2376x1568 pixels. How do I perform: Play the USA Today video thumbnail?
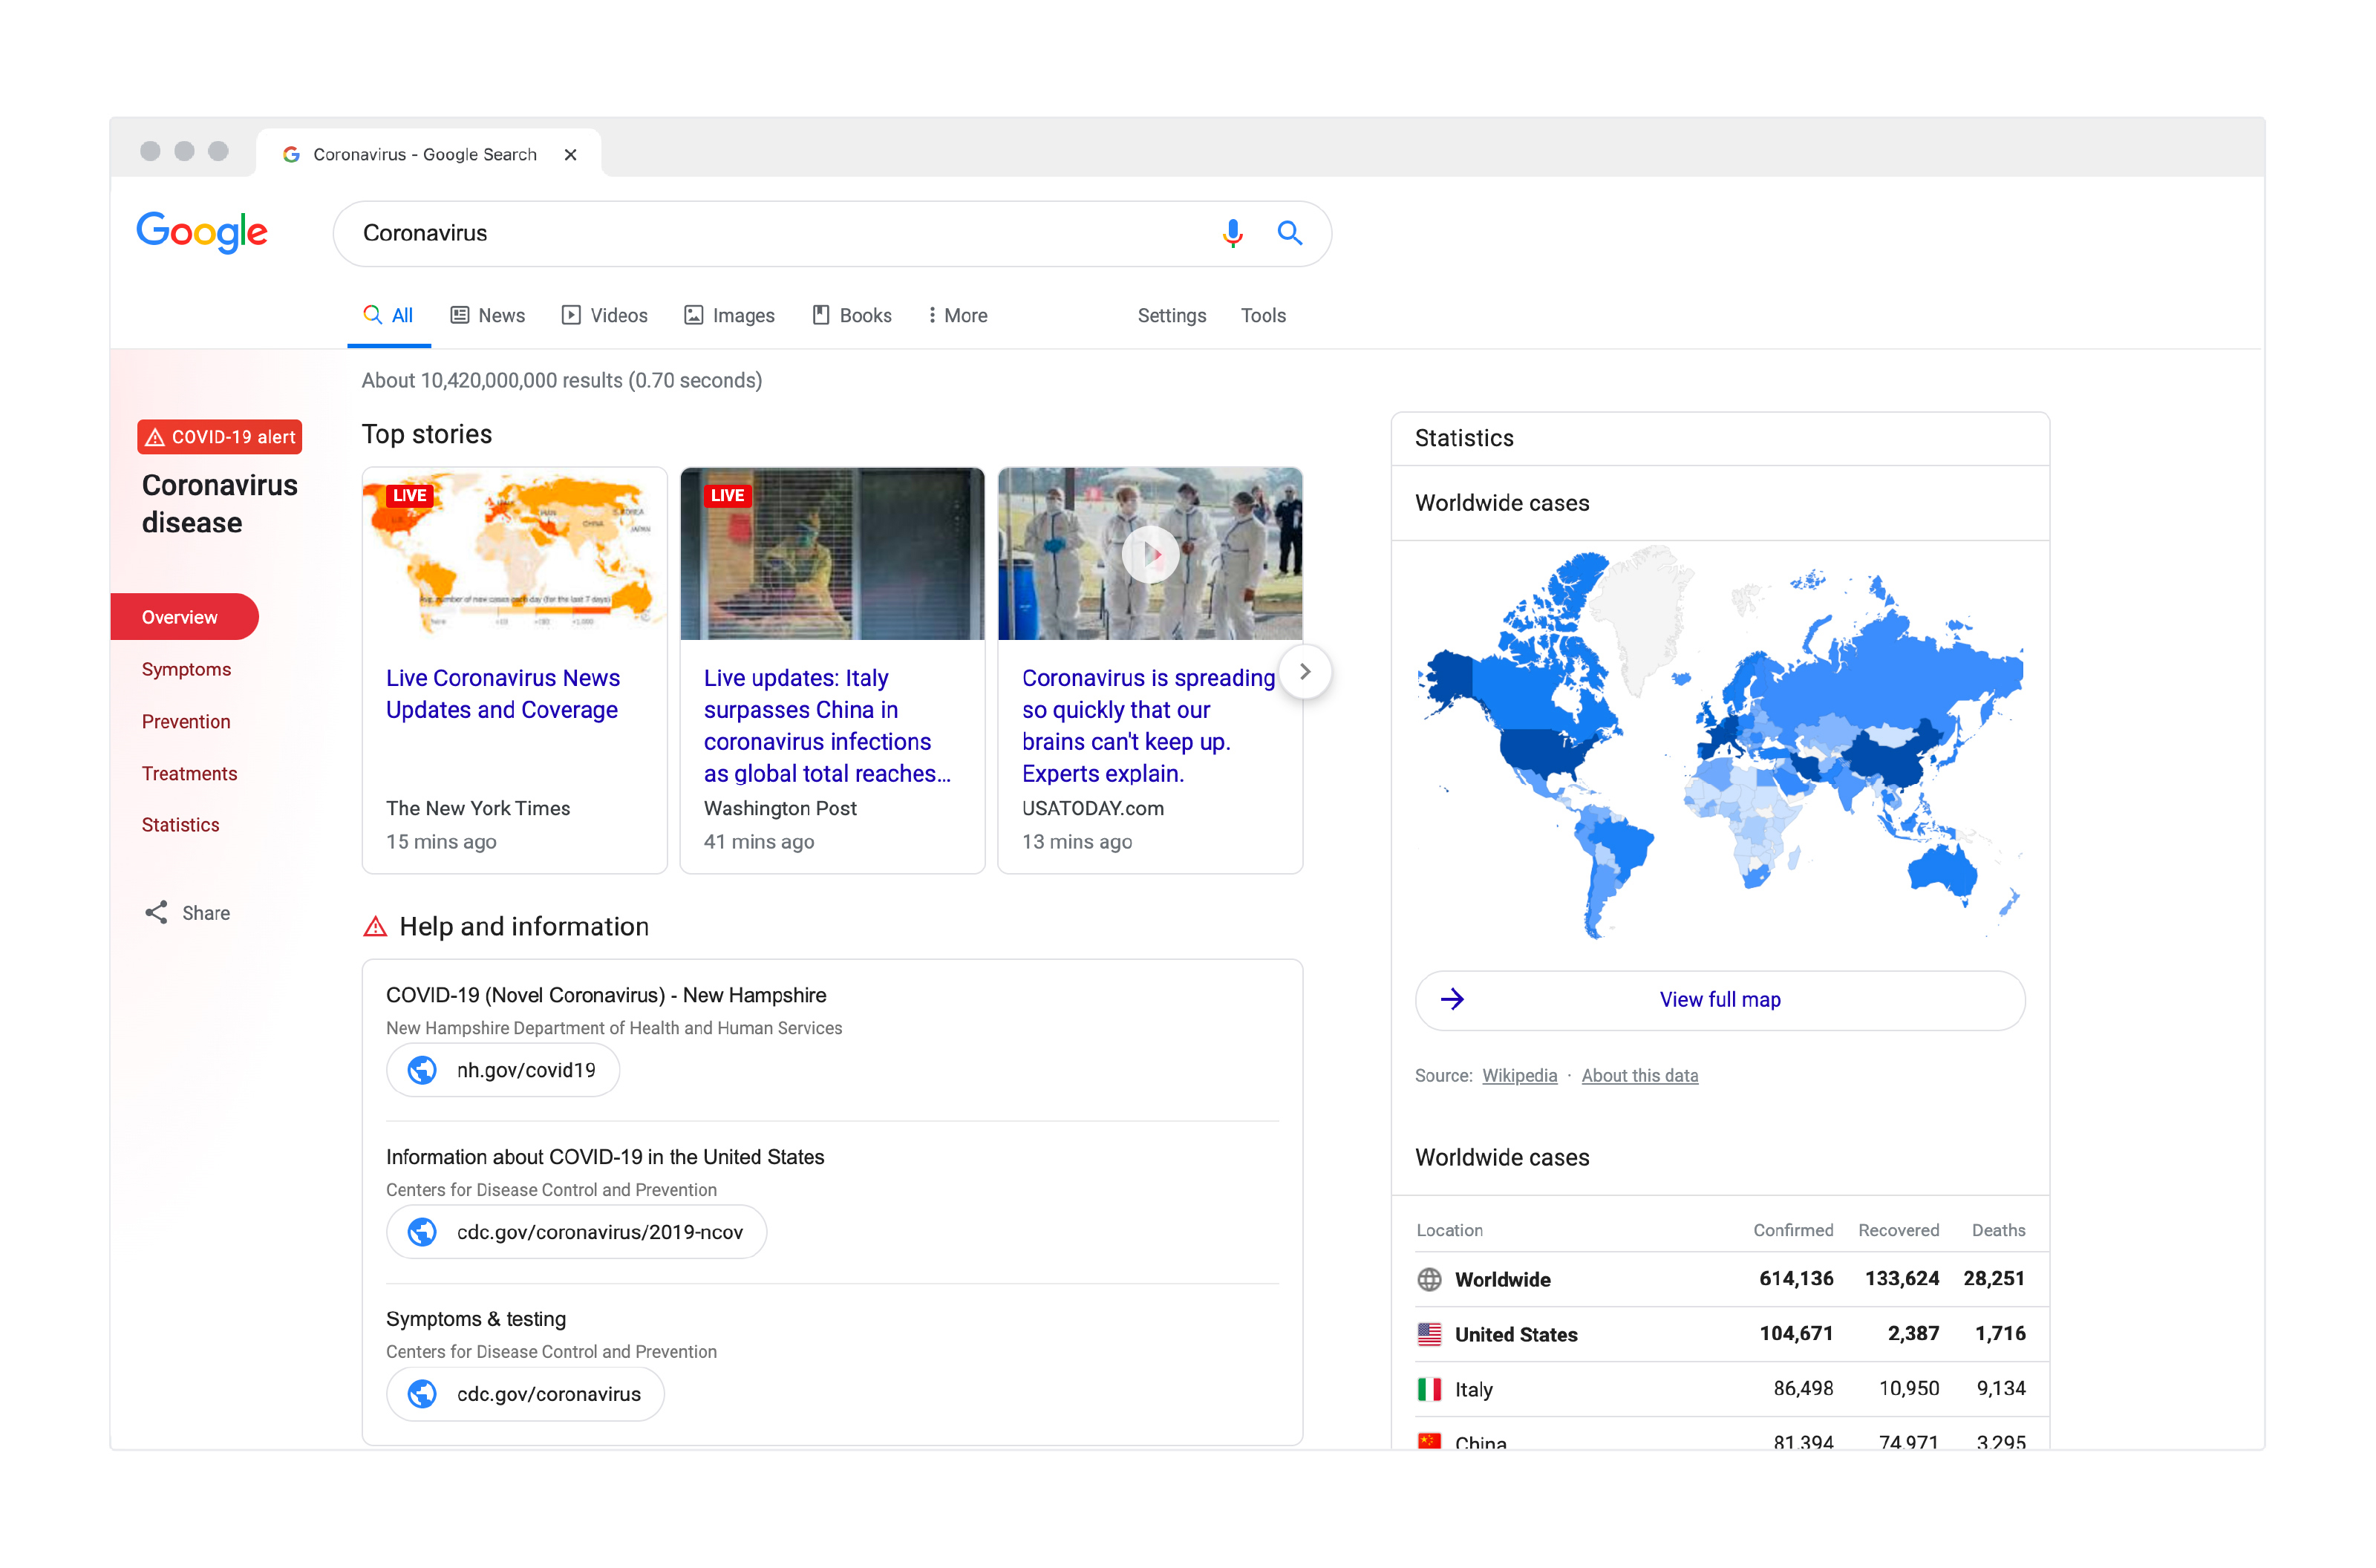(1150, 554)
